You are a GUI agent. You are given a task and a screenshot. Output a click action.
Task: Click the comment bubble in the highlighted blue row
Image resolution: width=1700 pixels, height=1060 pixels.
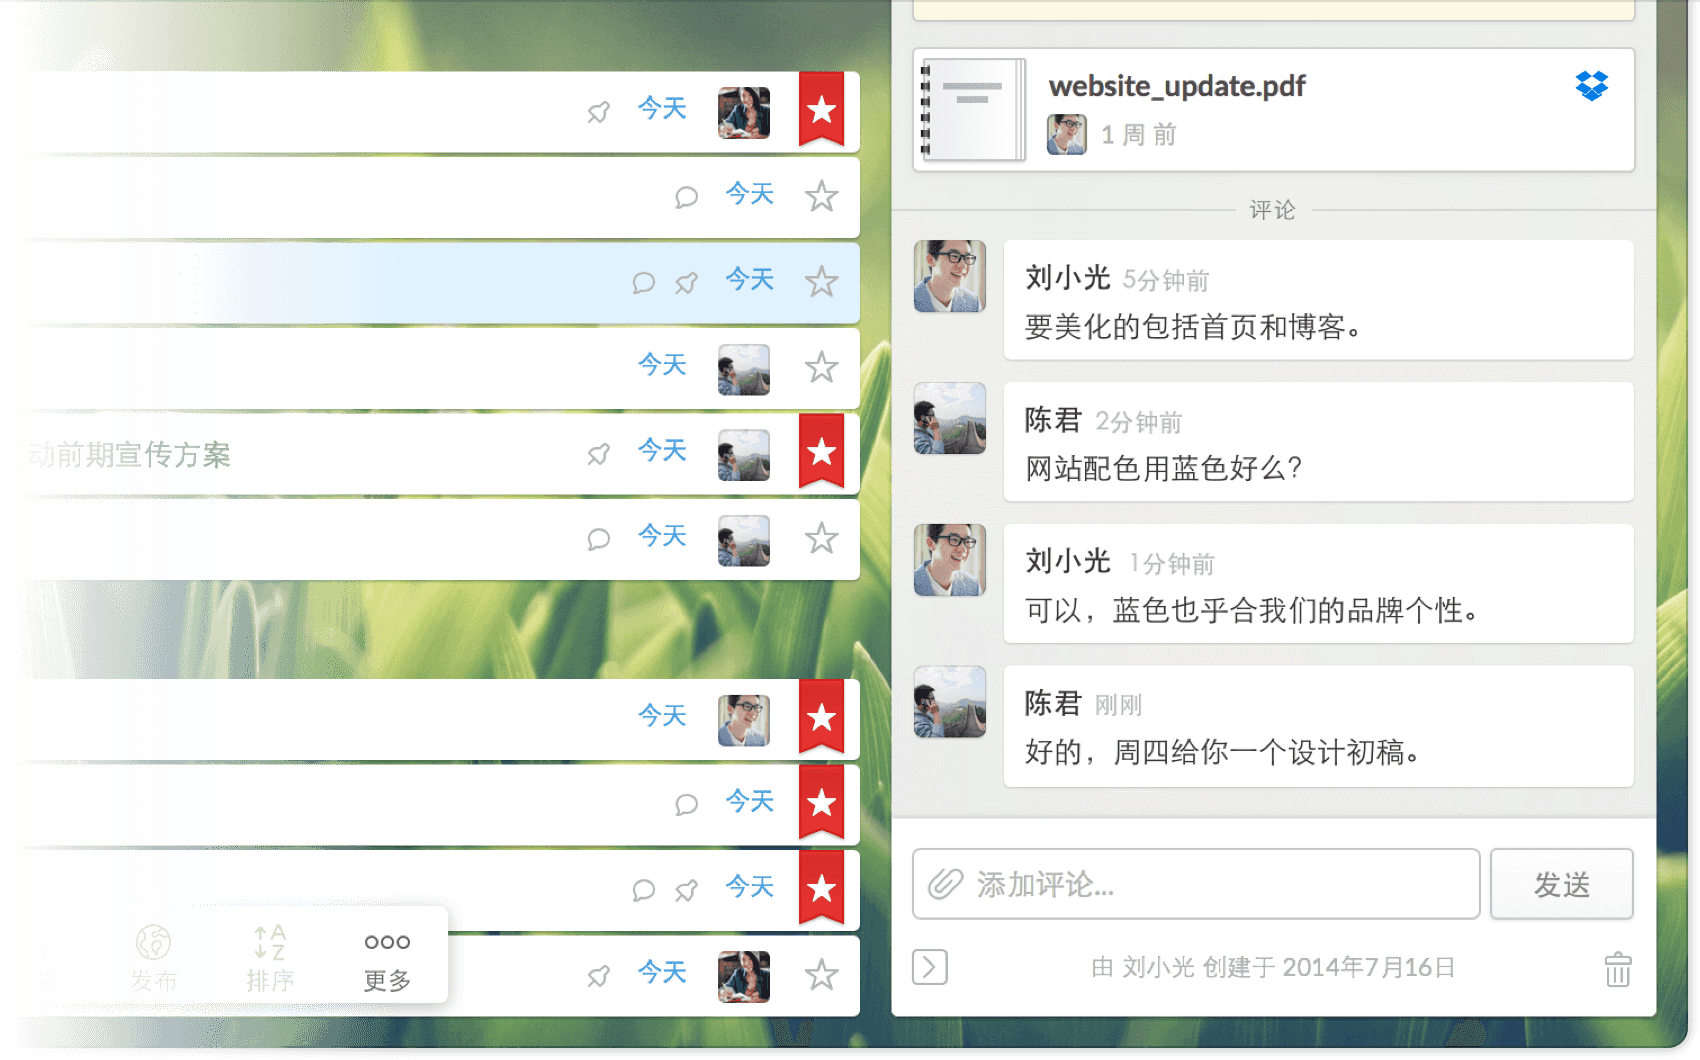[643, 283]
